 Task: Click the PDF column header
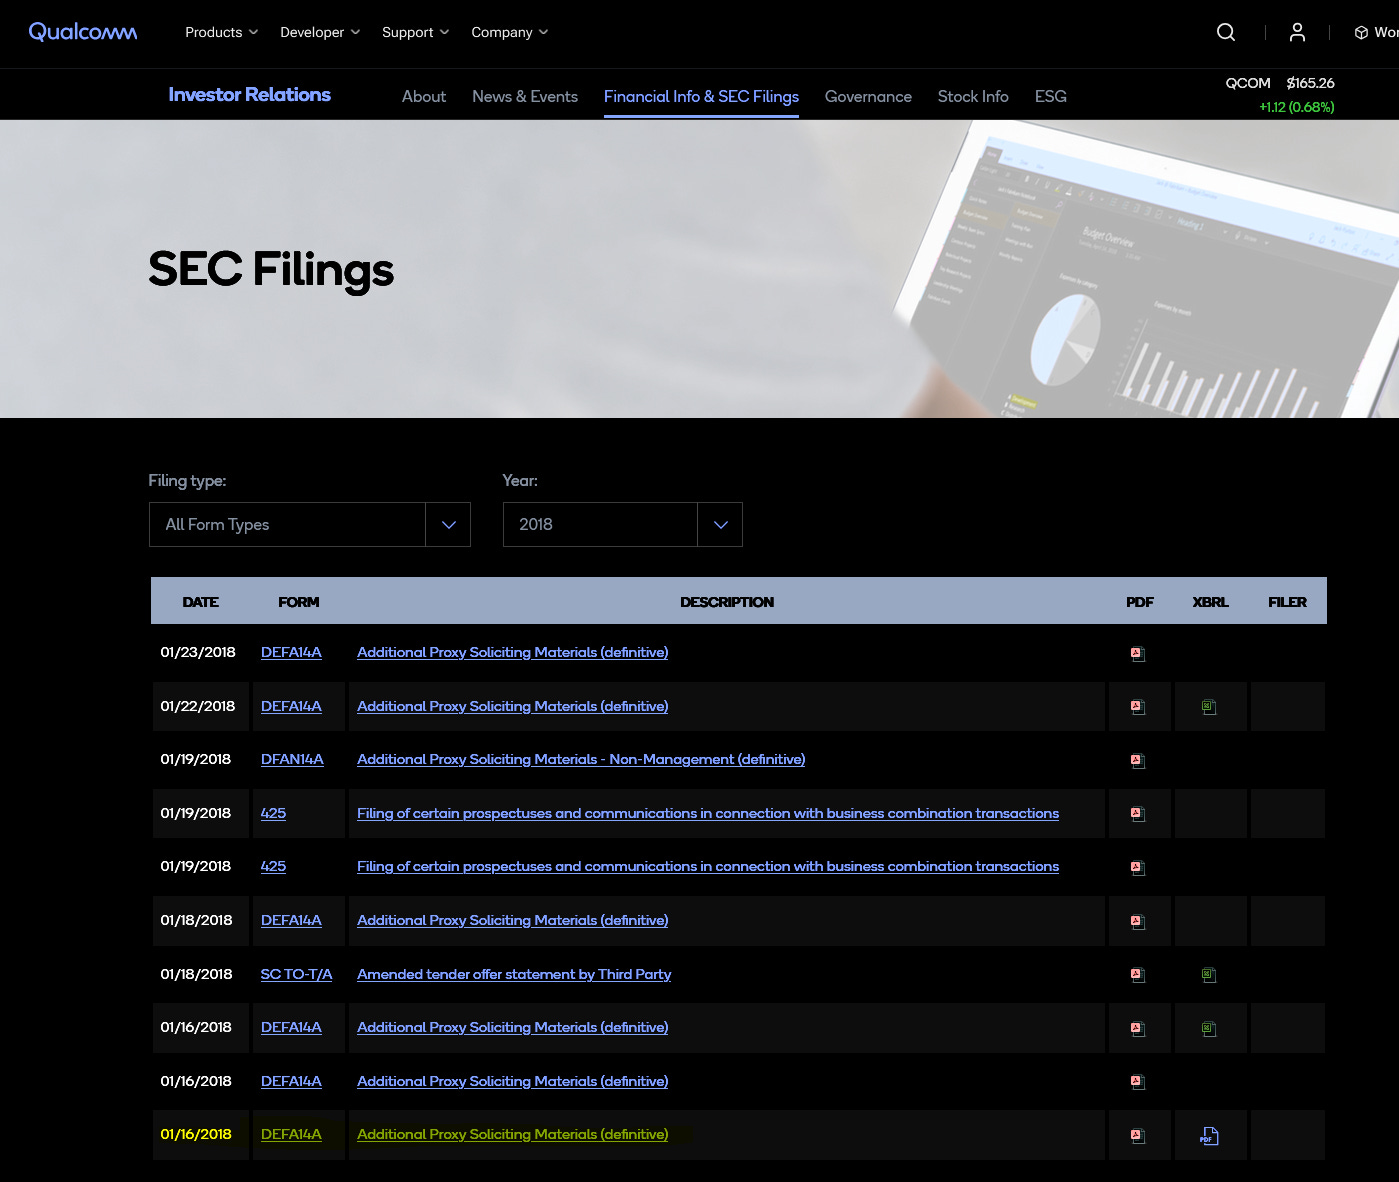click(x=1139, y=602)
